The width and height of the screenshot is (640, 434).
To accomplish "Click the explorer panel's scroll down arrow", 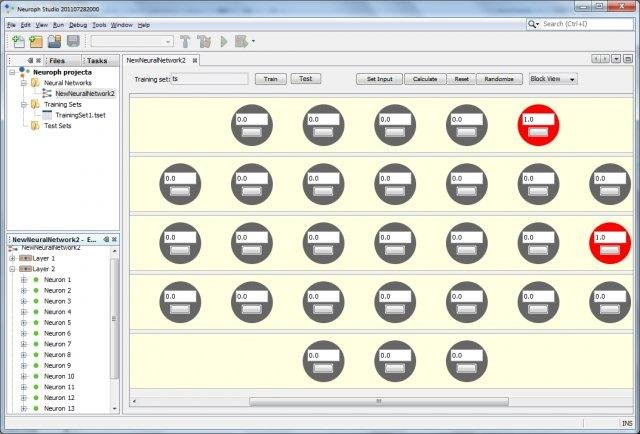I will pos(114,408).
